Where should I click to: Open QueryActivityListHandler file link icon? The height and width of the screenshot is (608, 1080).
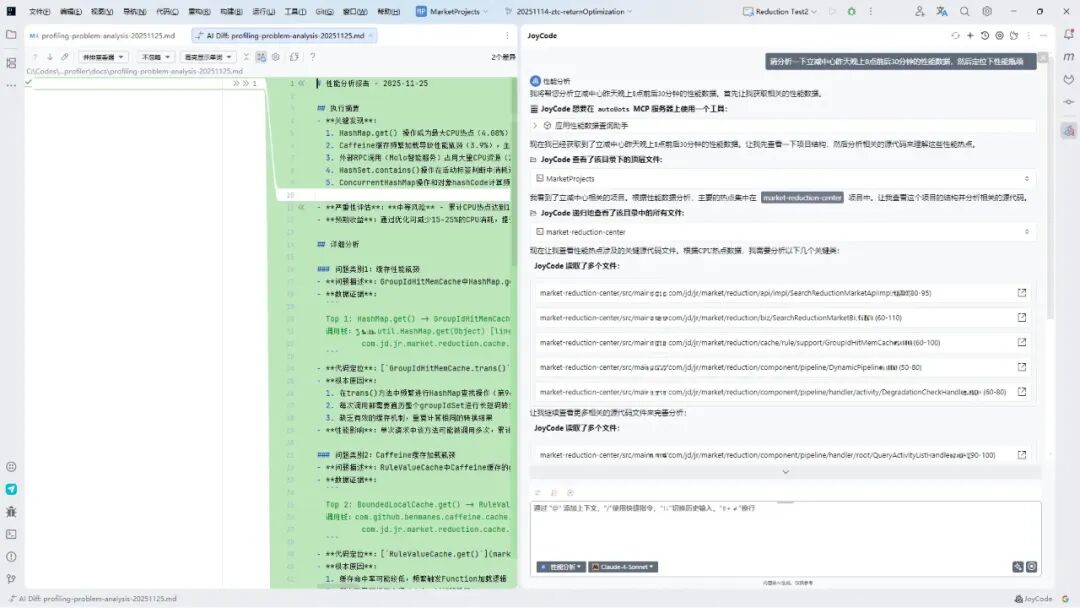pos(1021,455)
